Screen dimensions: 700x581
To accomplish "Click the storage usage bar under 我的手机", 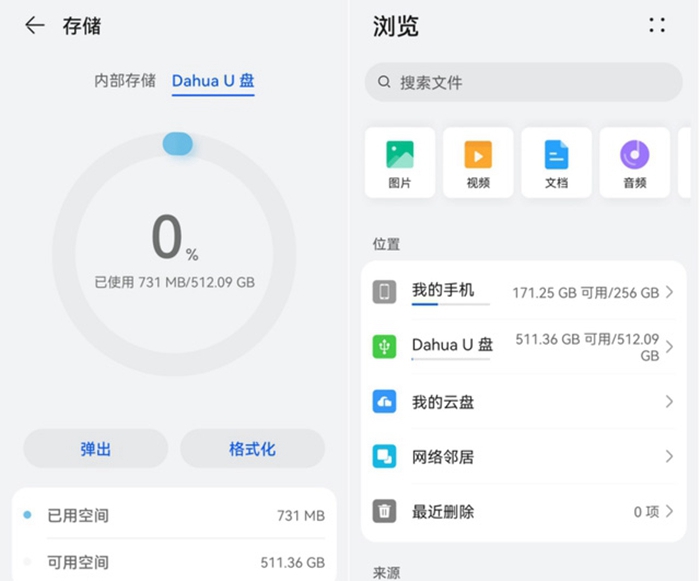I will point(450,304).
